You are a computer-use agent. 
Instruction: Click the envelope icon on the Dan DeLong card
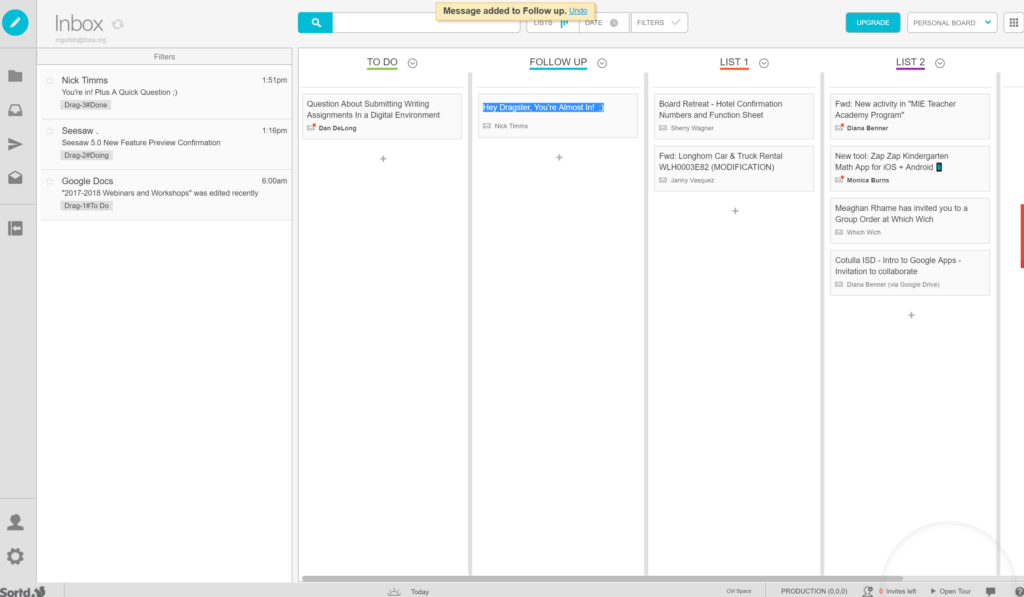312,127
